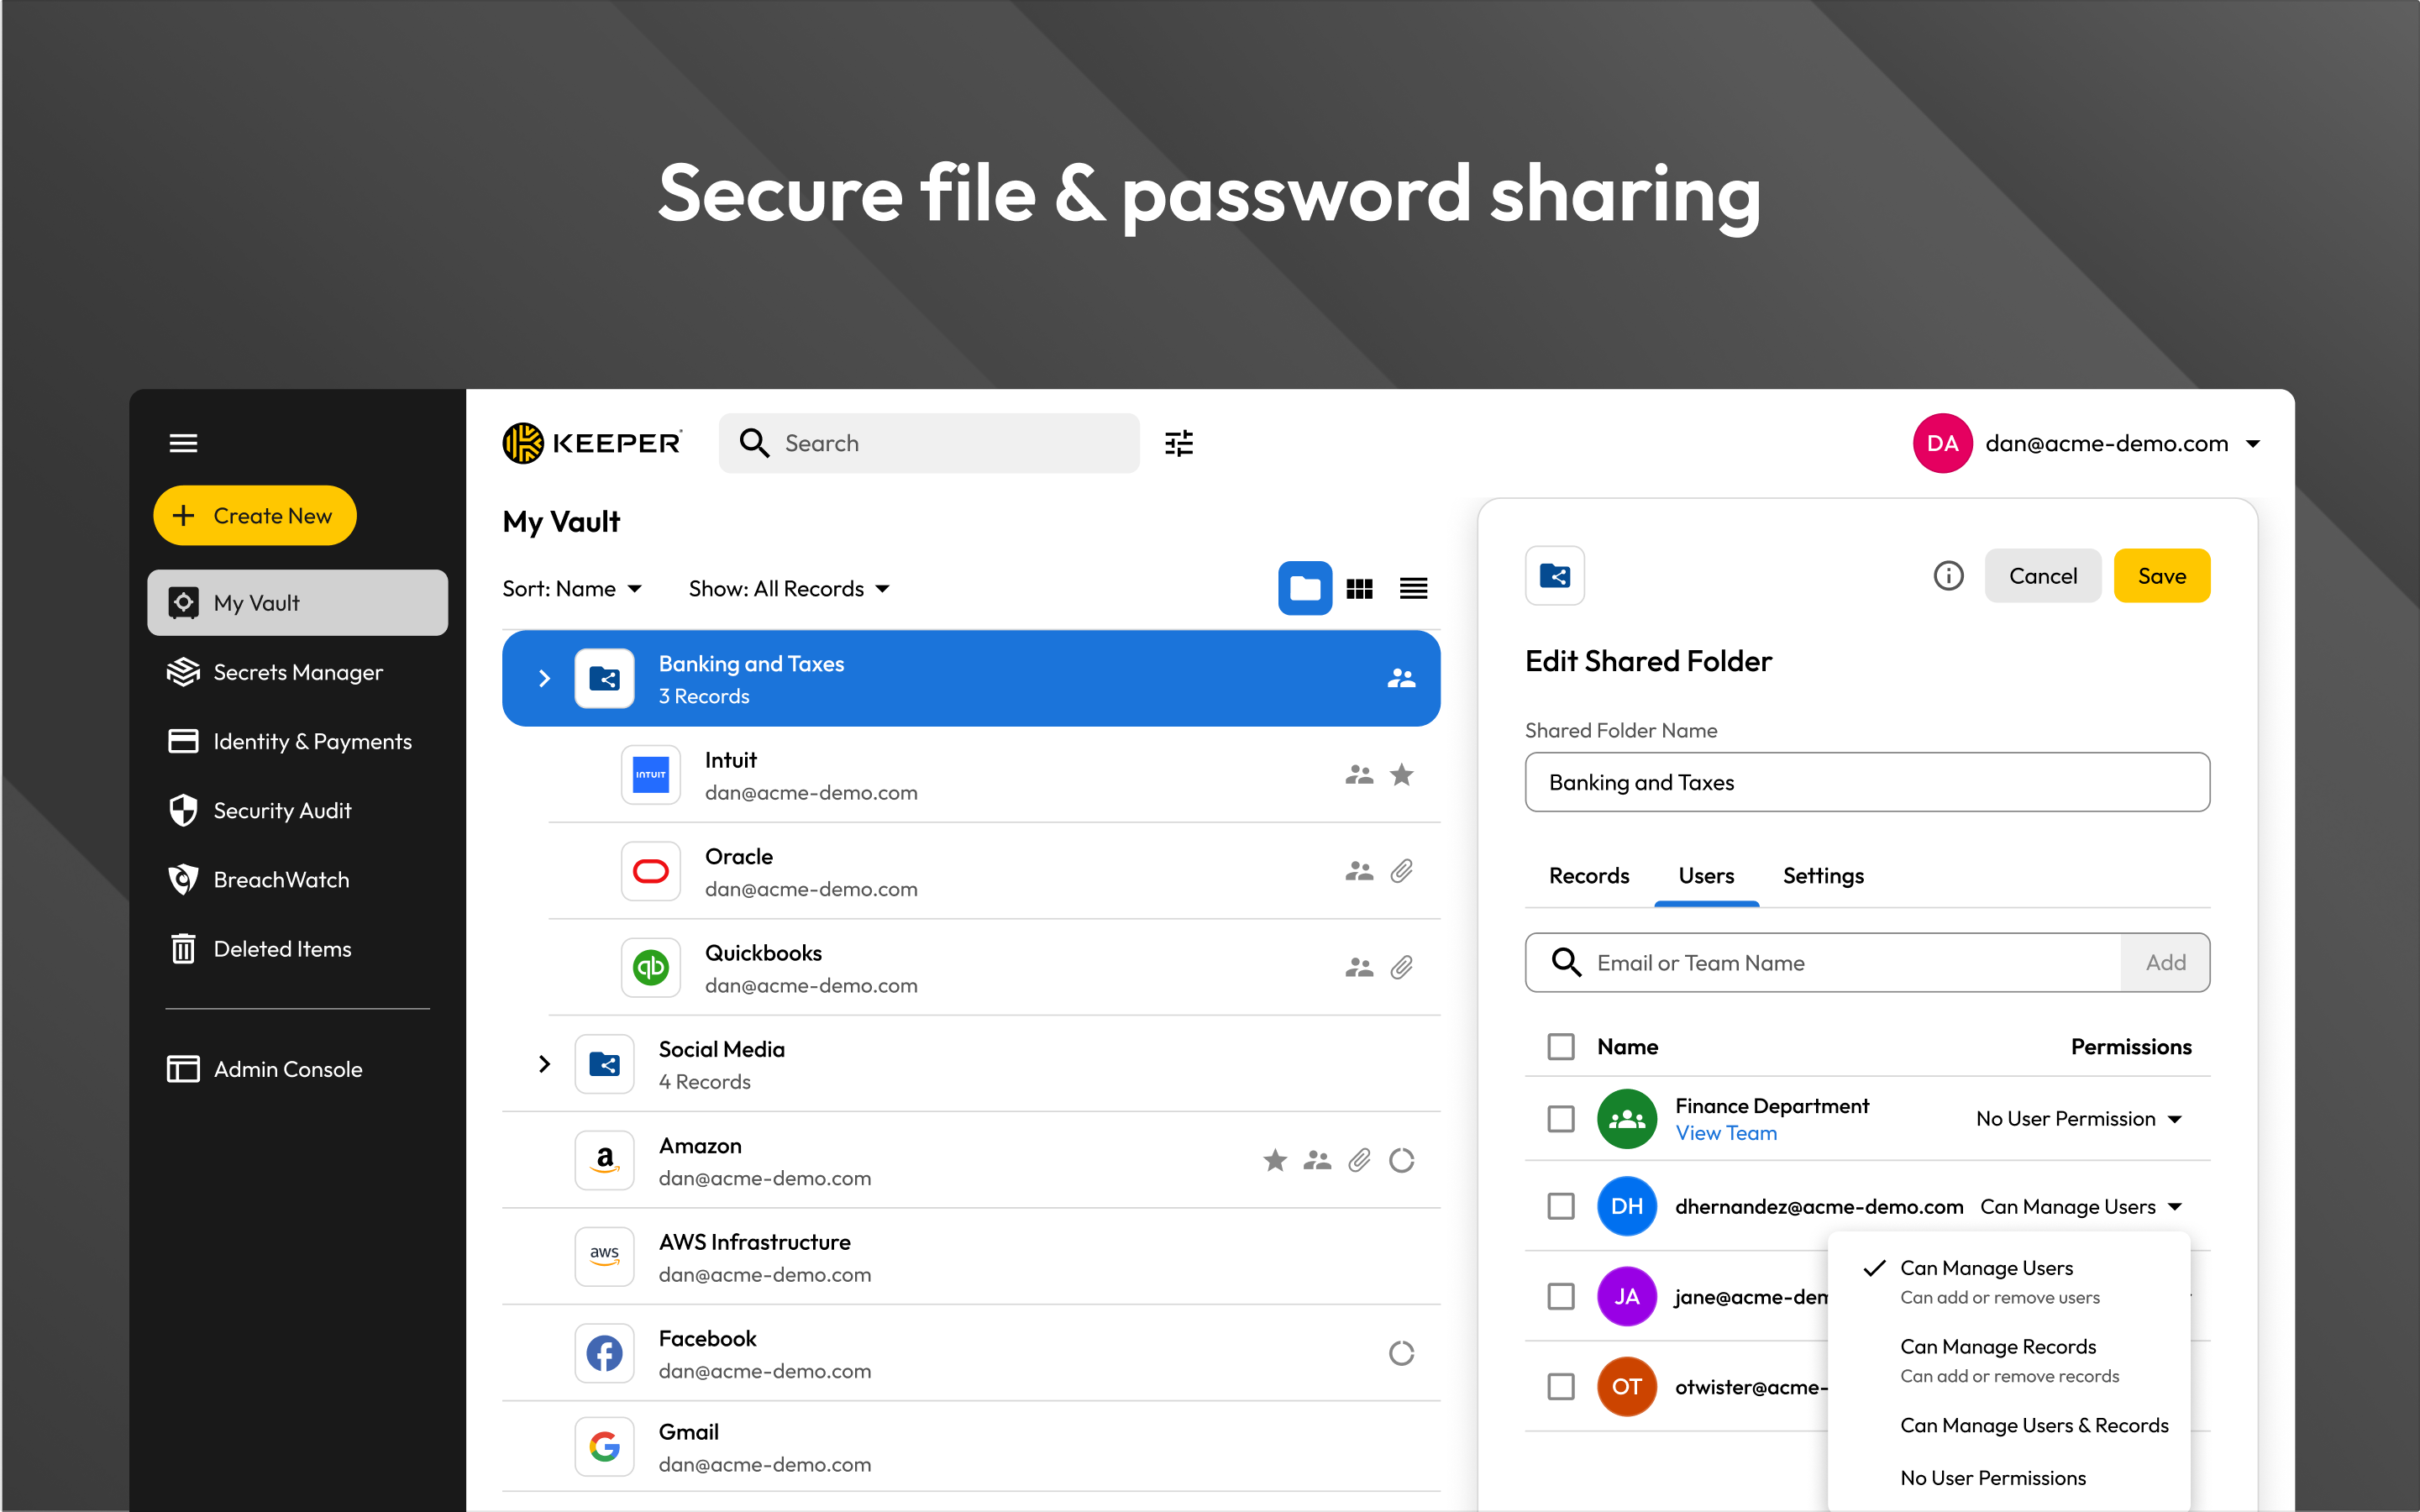Switch to the Settings tab

pyautogui.click(x=1823, y=876)
